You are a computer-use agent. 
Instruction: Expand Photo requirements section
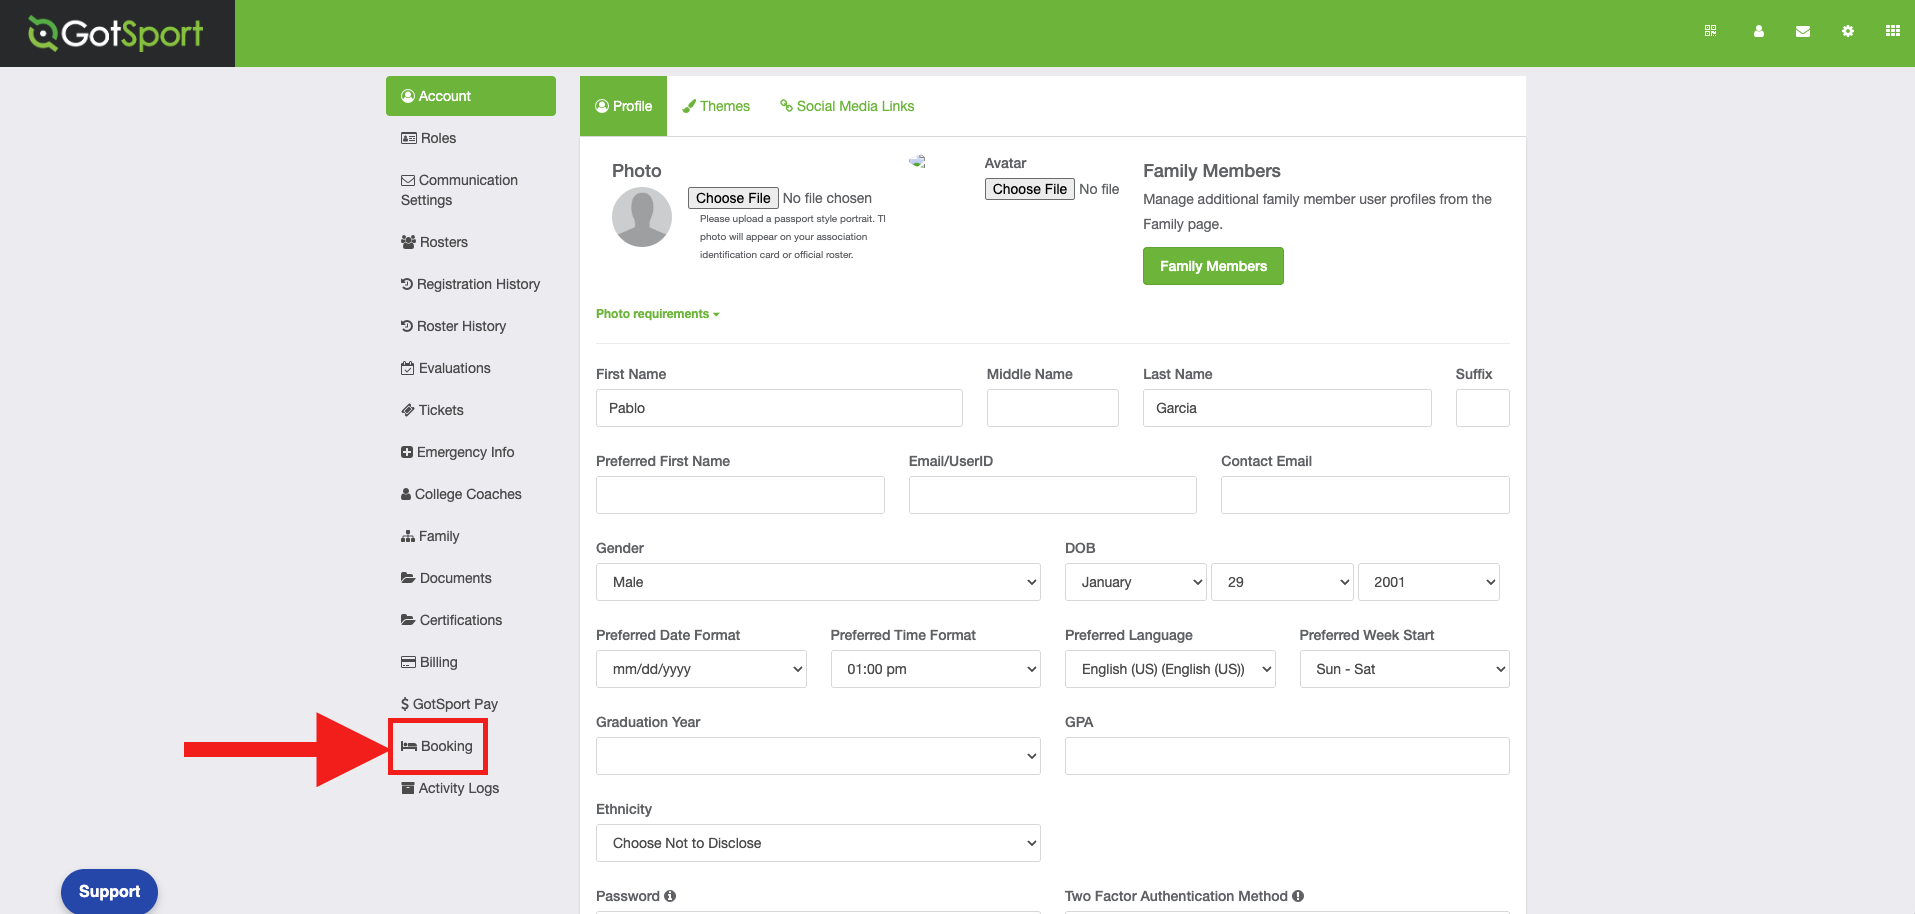[657, 314]
